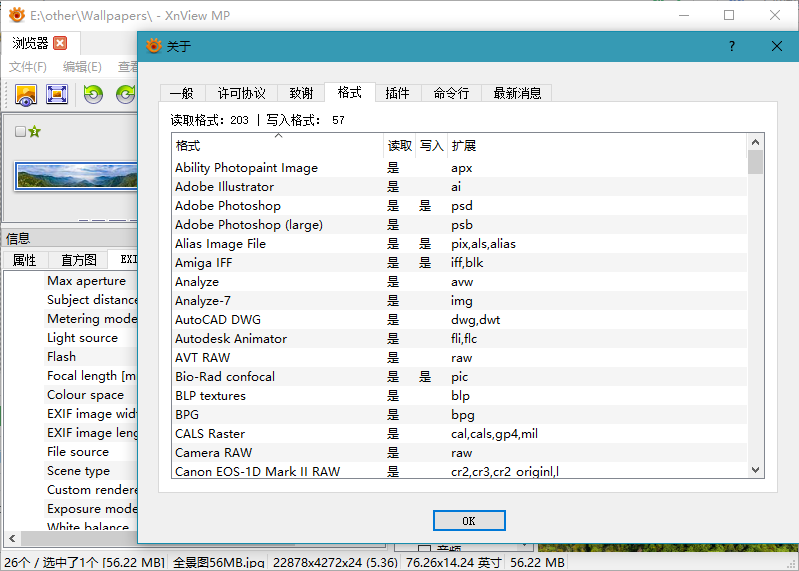
Task: Select the BPG row
Action: click(459, 415)
